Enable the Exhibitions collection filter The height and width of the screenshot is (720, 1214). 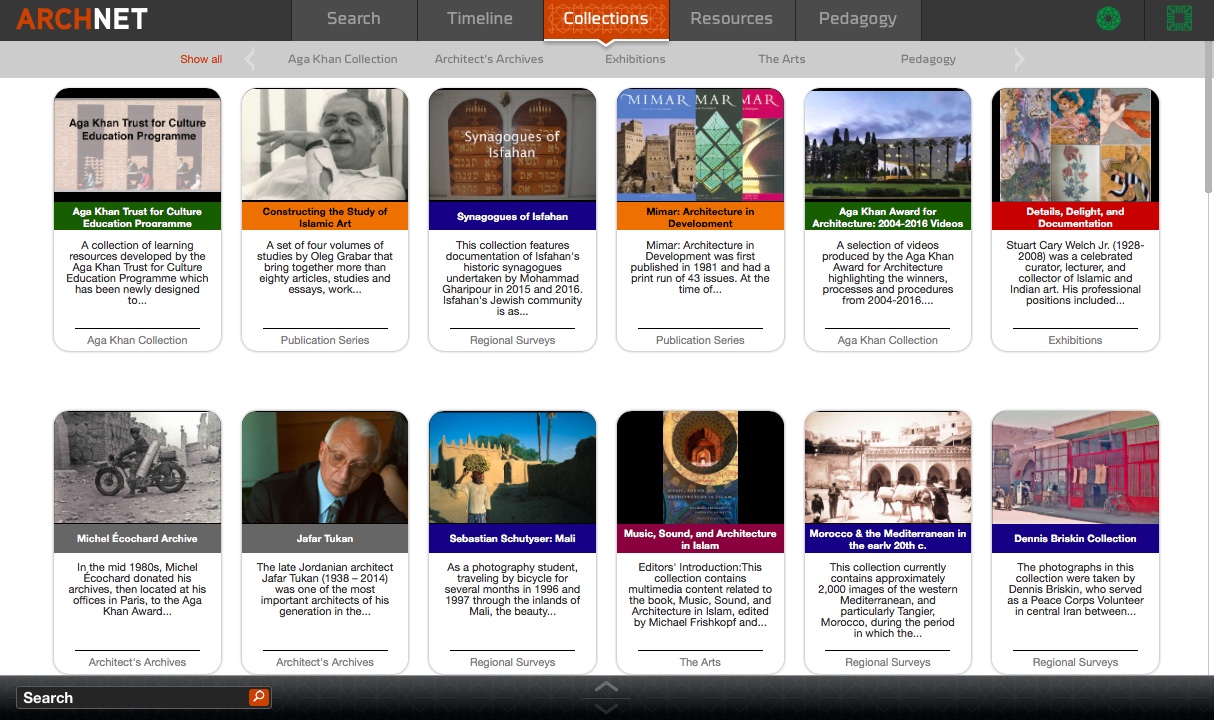tap(634, 59)
